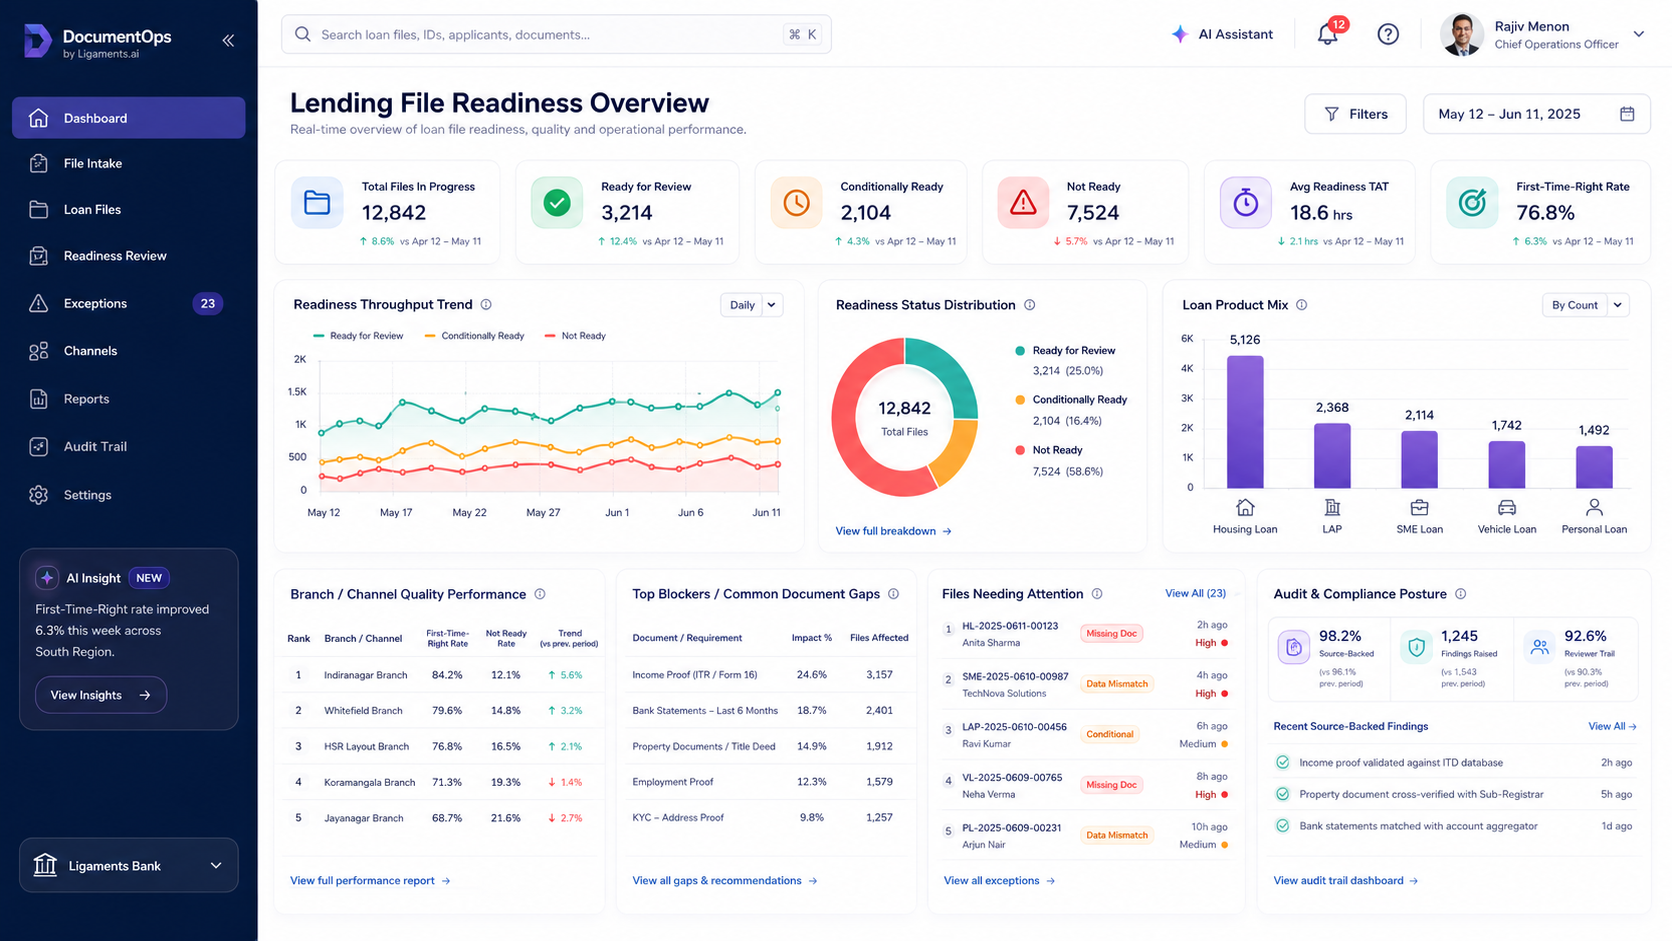Click the LAP building icon
Screen dimensions: 1672x941
point(1332,507)
